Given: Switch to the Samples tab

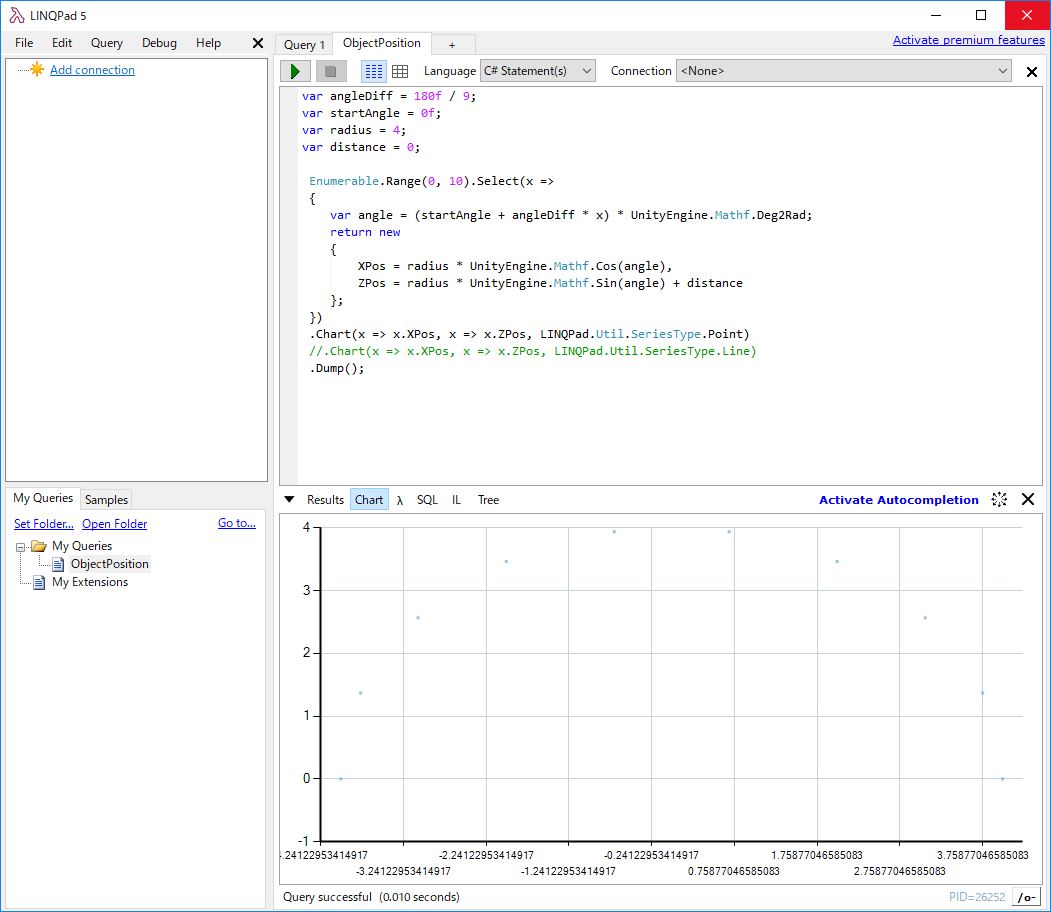Looking at the screenshot, I should [x=105, y=499].
